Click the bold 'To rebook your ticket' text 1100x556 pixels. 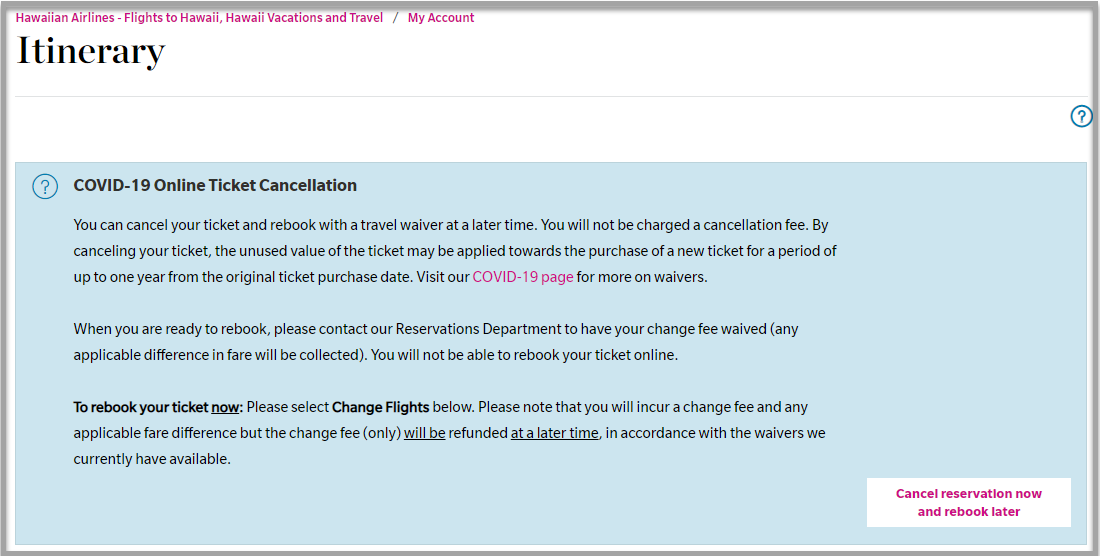141,407
